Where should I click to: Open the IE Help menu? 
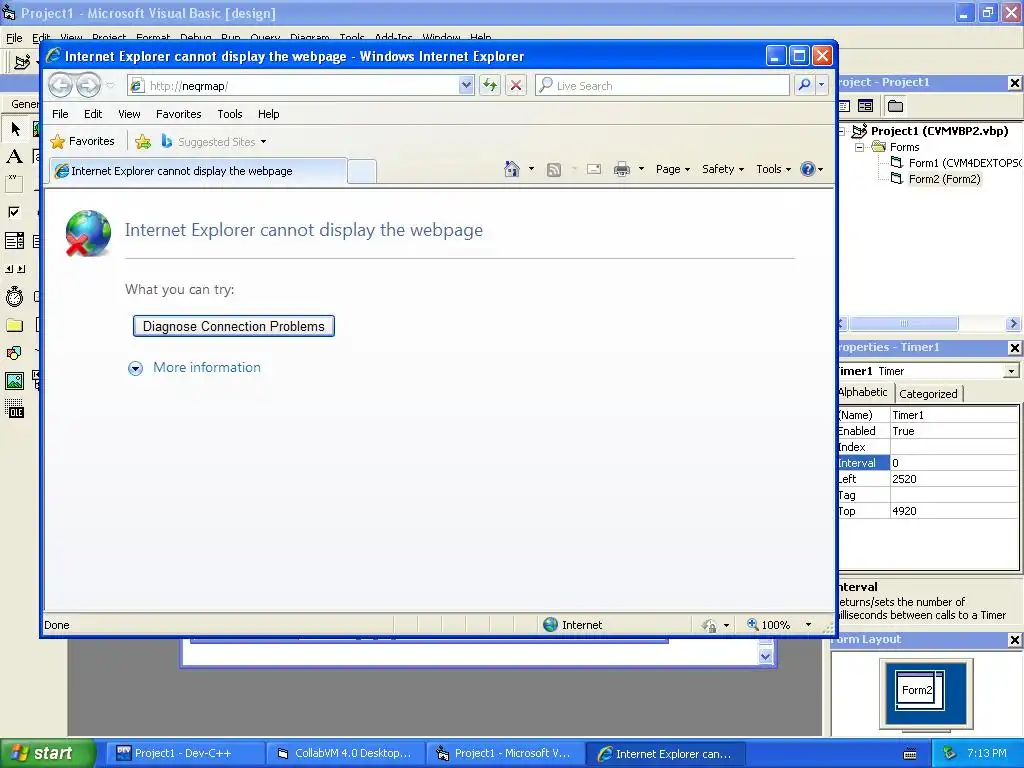(268, 114)
